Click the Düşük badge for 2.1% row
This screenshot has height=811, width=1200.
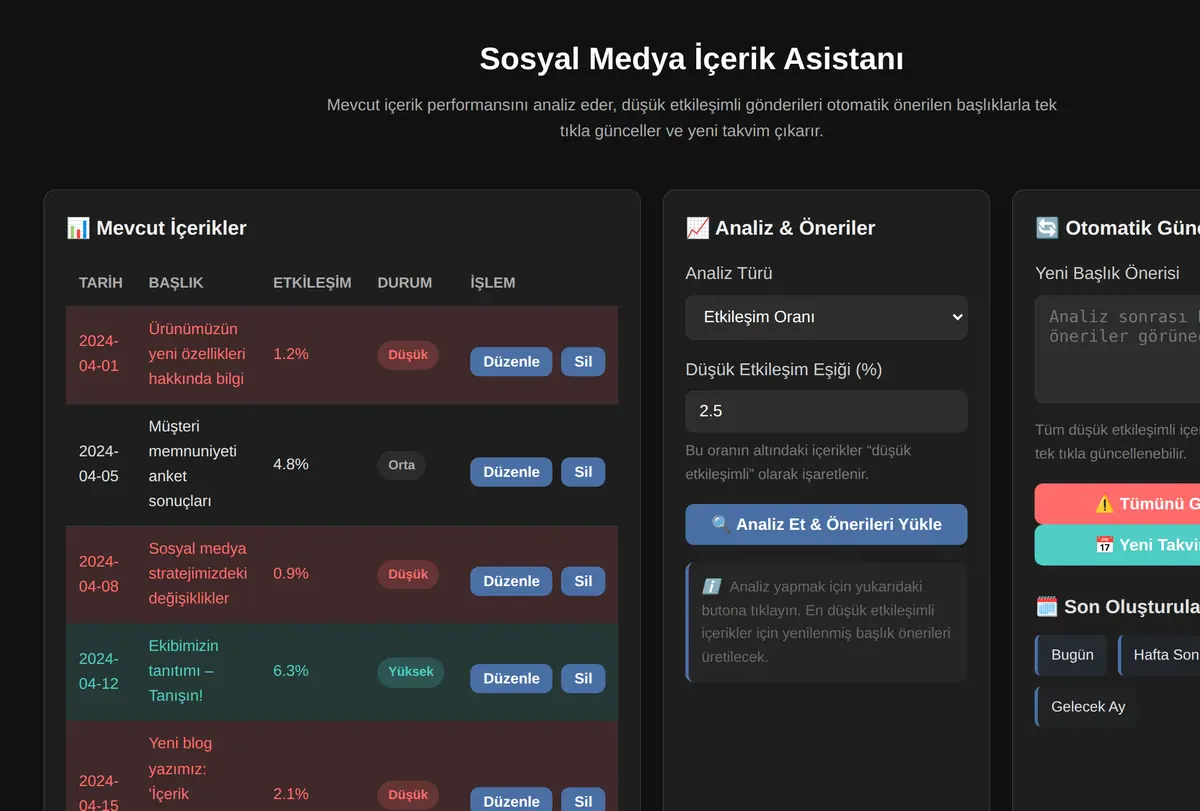click(x=408, y=795)
